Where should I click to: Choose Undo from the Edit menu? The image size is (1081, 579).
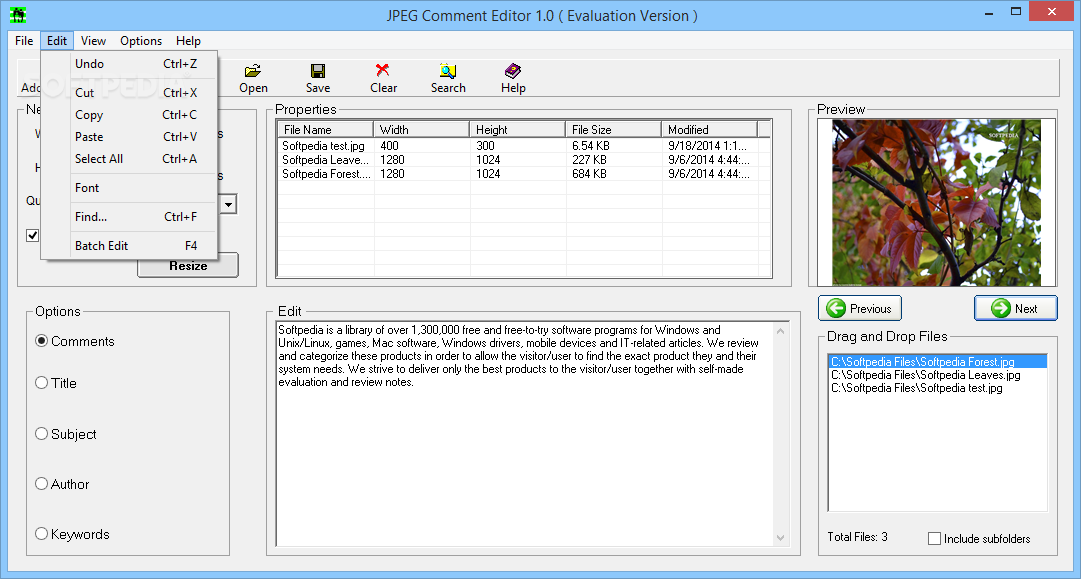coord(130,63)
